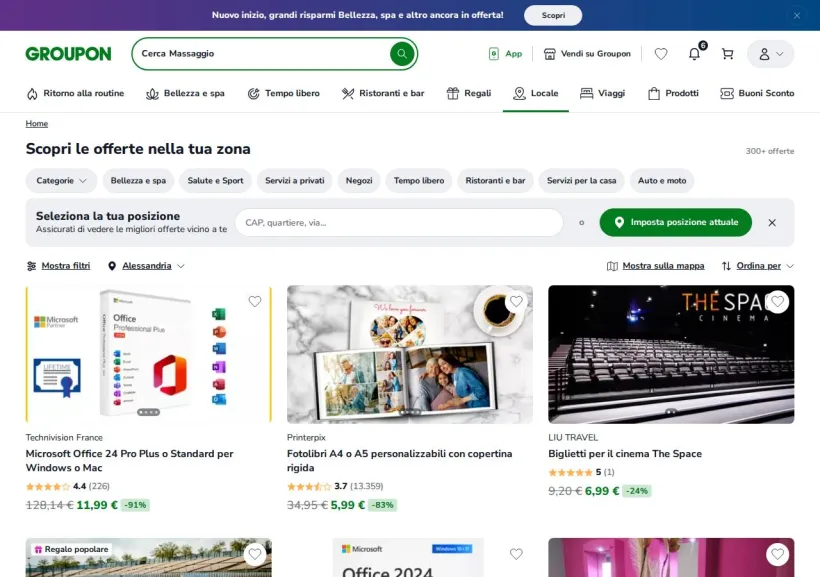Open the shopping cart icon
This screenshot has height=577, width=820.
pos(727,54)
